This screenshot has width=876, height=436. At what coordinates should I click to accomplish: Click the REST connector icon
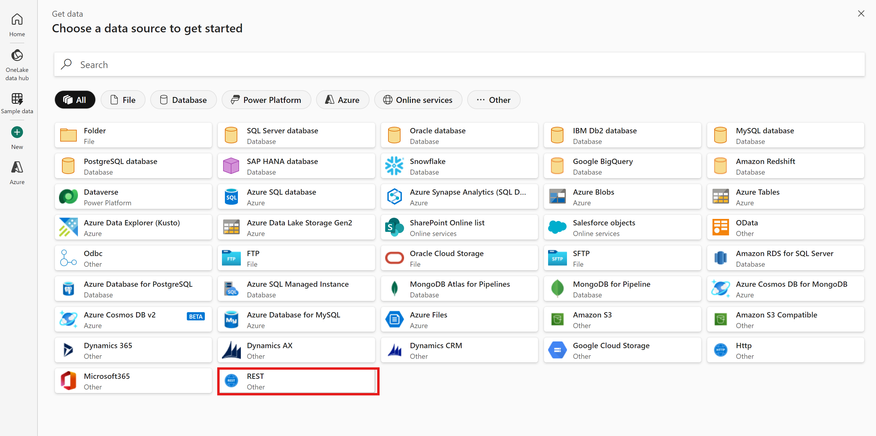pos(231,381)
